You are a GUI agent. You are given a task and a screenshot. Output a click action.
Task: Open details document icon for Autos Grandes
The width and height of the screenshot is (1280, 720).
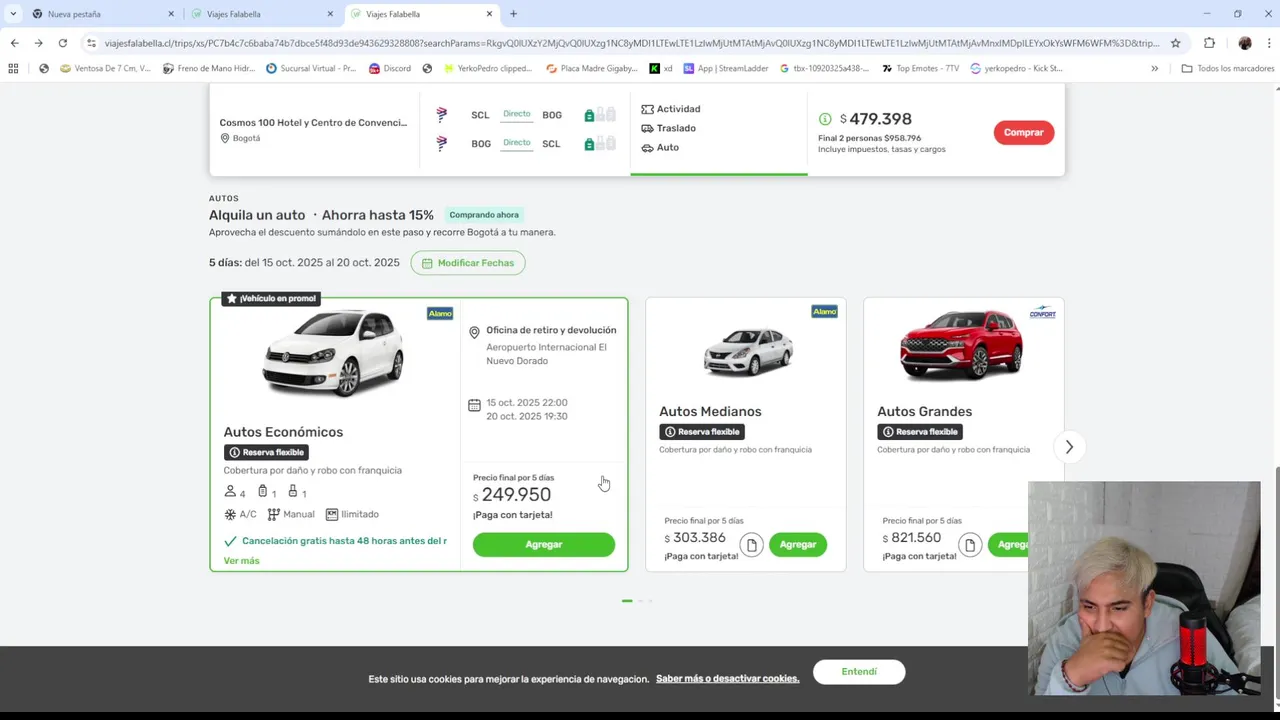click(x=969, y=544)
